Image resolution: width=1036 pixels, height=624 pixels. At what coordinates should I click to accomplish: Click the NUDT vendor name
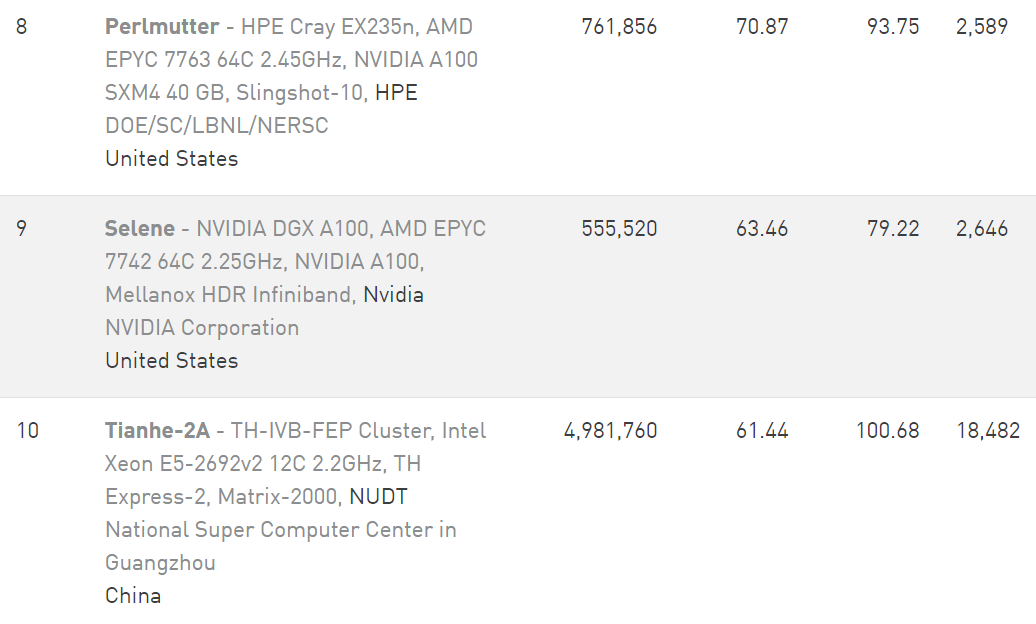378,497
